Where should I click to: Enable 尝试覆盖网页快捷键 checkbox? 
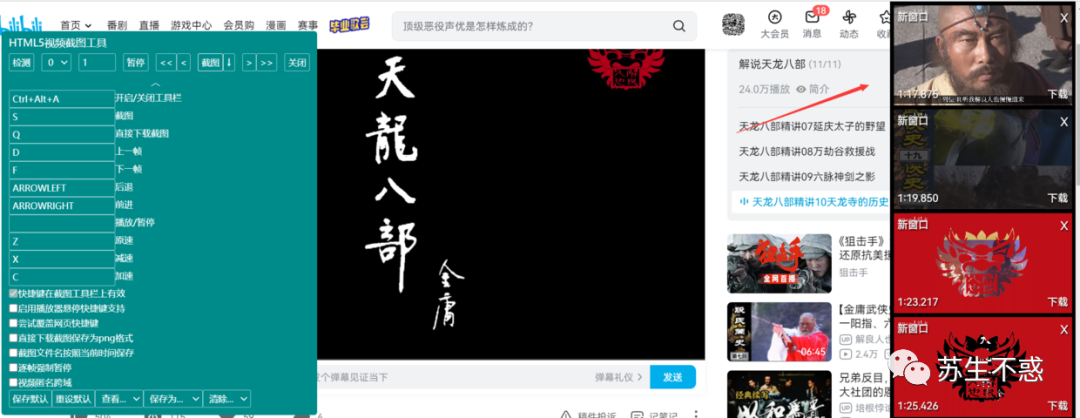click(x=13, y=323)
